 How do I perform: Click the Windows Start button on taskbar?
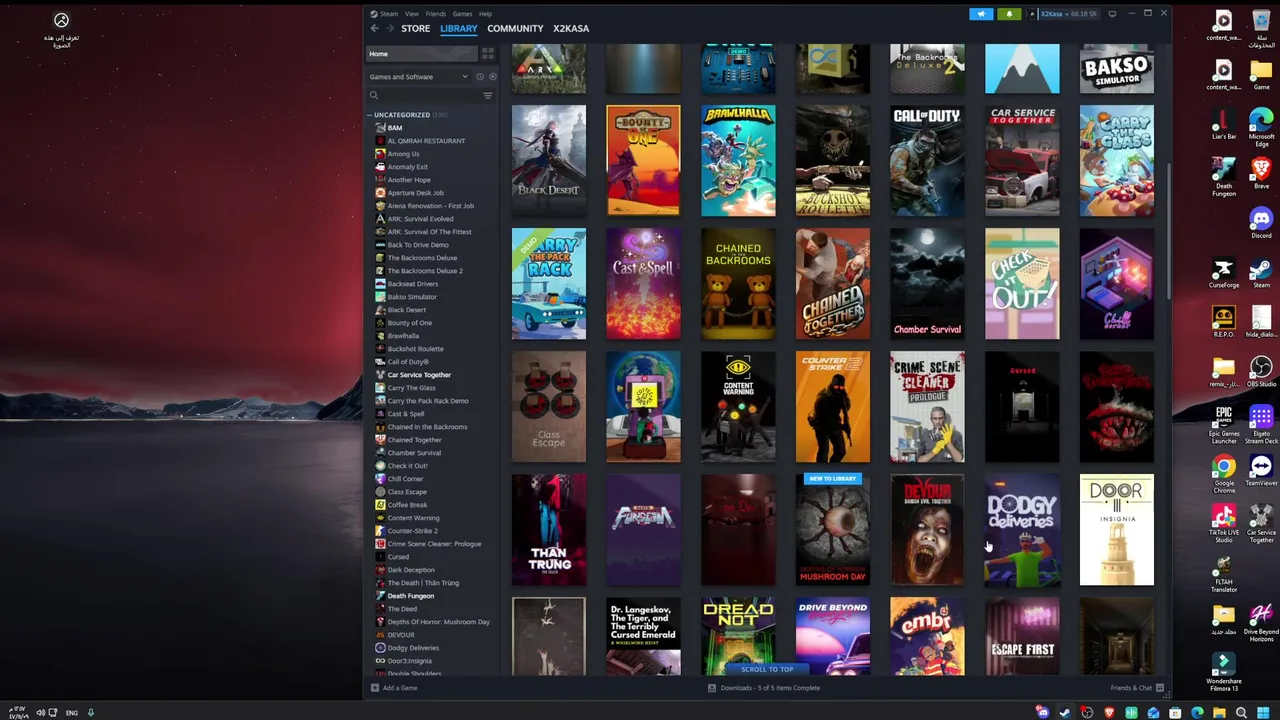point(1263,713)
